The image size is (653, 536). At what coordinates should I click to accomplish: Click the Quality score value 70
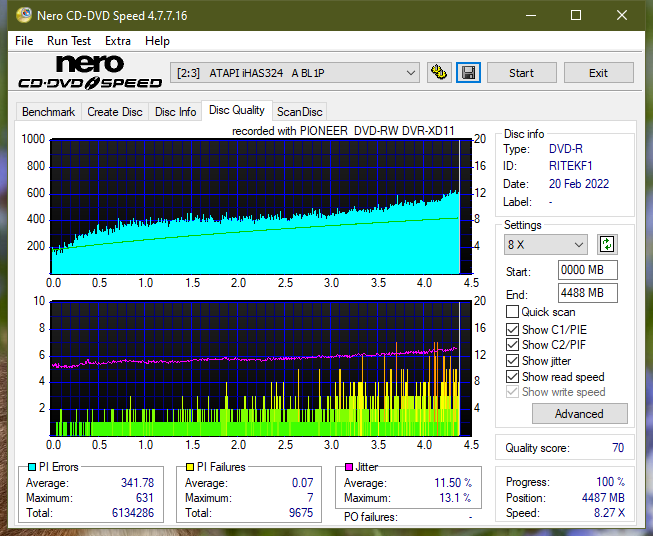coord(618,448)
